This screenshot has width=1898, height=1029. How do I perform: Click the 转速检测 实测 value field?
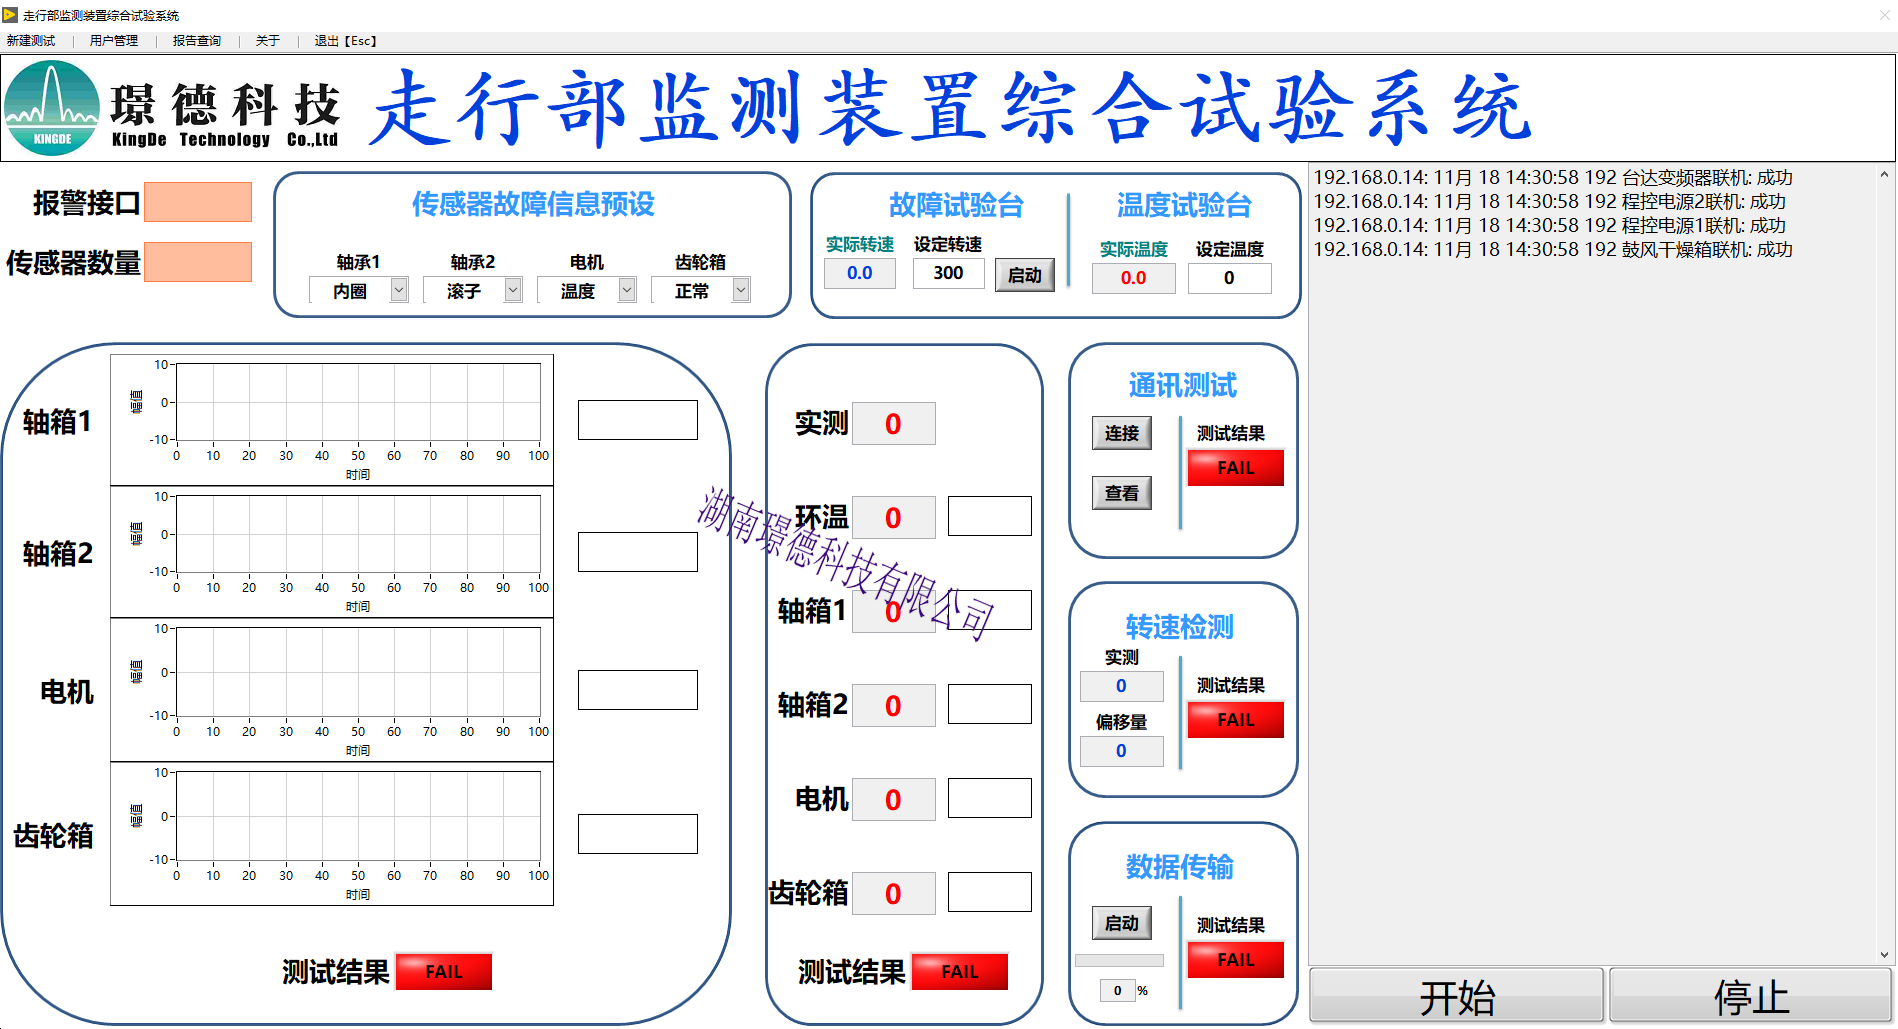(x=1121, y=686)
